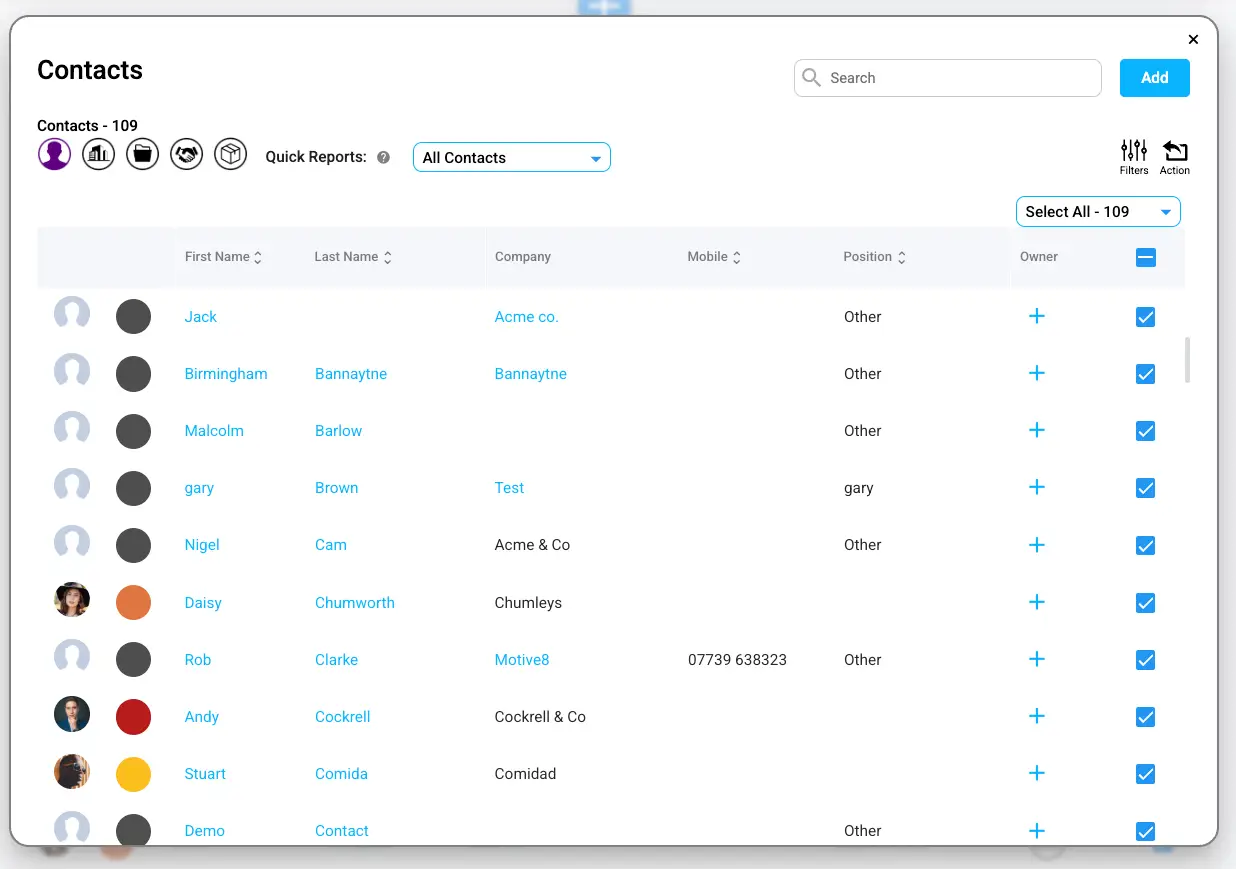Image resolution: width=1236 pixels, height=869 pixels.
Task: Open the folder icon view
Action: pyautogui.click(x=143, y=154)
